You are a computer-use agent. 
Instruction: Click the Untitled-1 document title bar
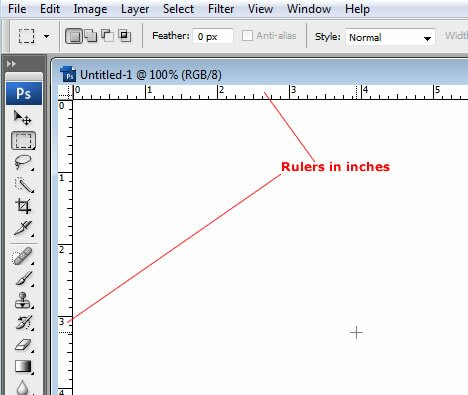pos(260,74)
